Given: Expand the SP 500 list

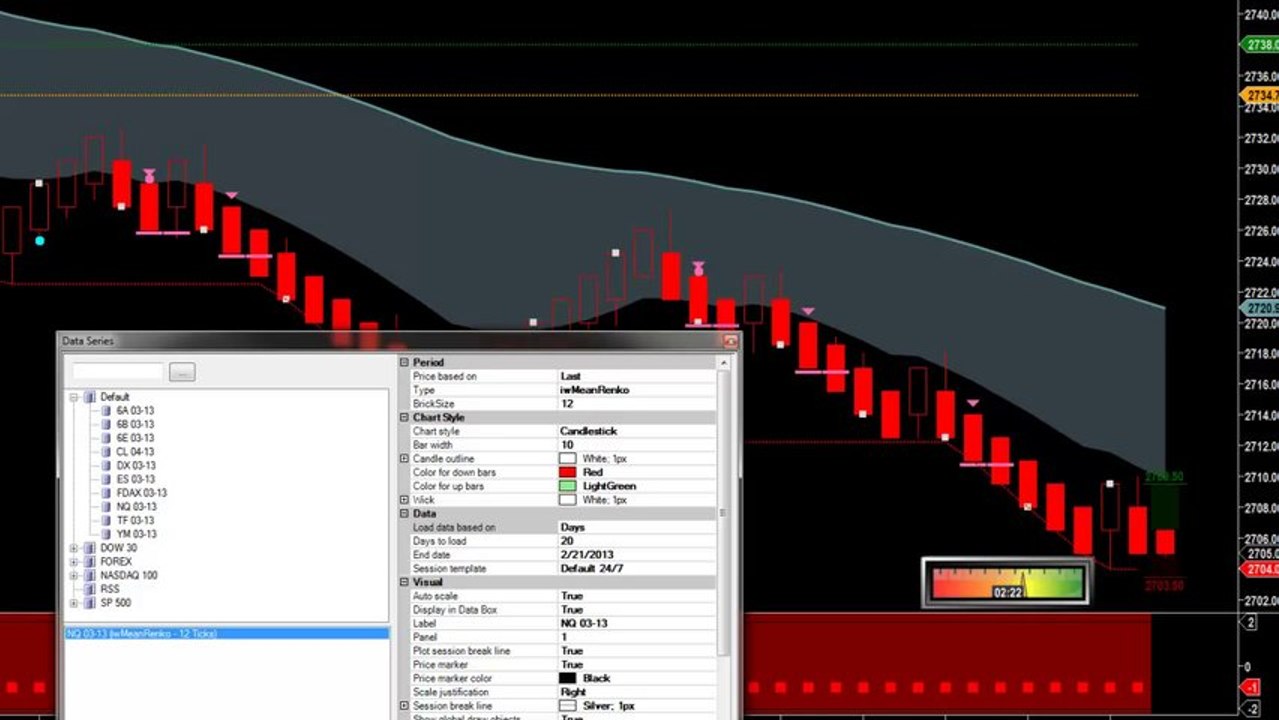Looking at the screenshot, I should coord(74,603).
